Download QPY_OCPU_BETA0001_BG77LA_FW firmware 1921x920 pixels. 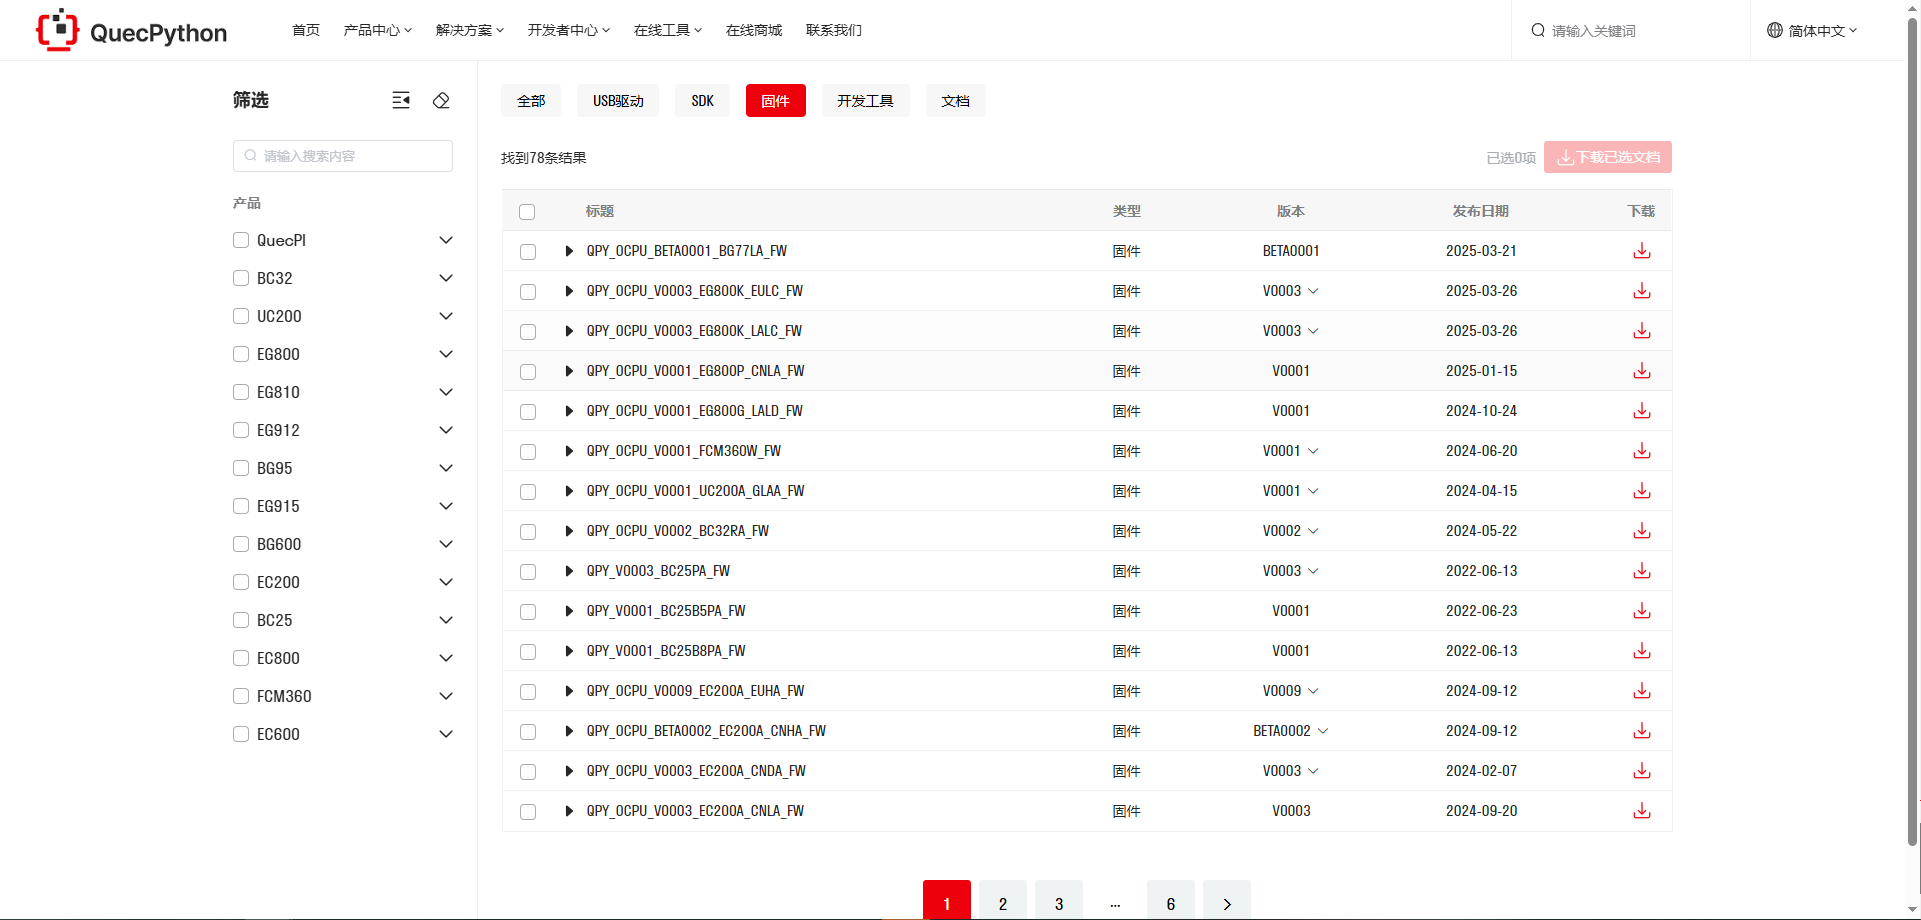(1642, 251)
